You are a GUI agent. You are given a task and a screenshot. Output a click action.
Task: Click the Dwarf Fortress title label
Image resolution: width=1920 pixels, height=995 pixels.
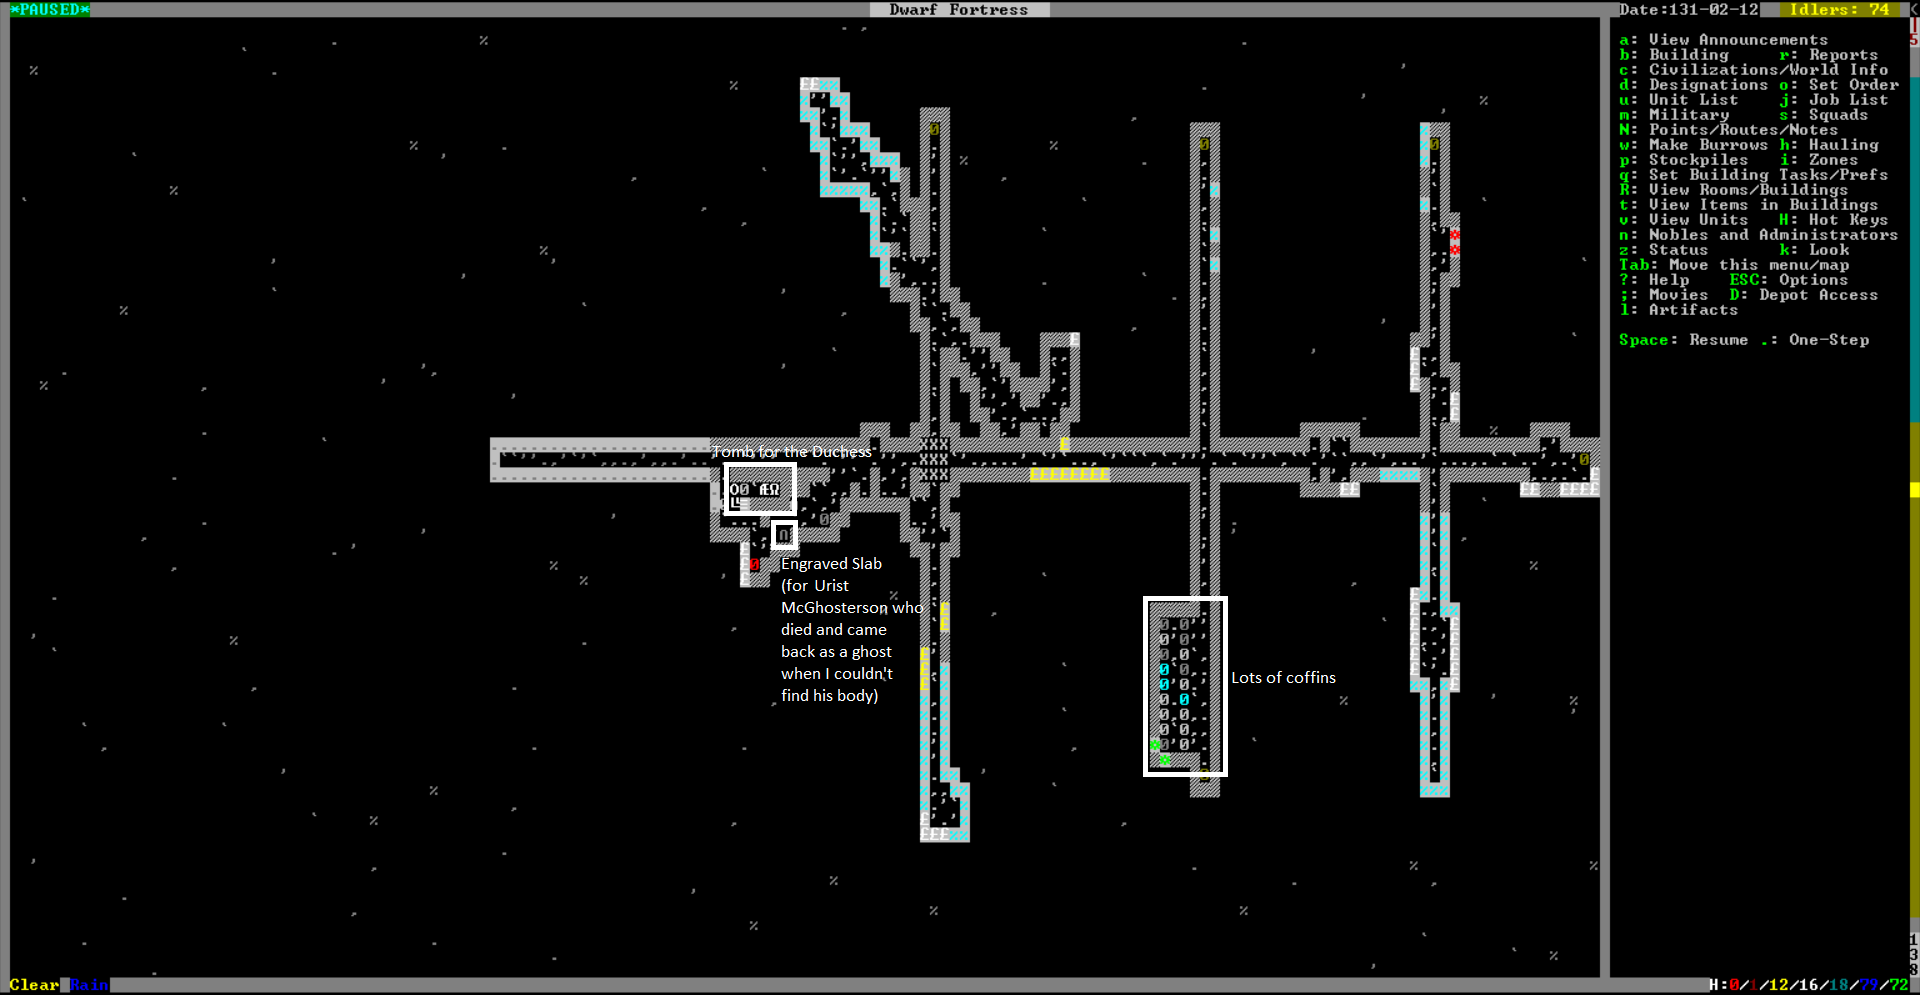tap(959, 9)
